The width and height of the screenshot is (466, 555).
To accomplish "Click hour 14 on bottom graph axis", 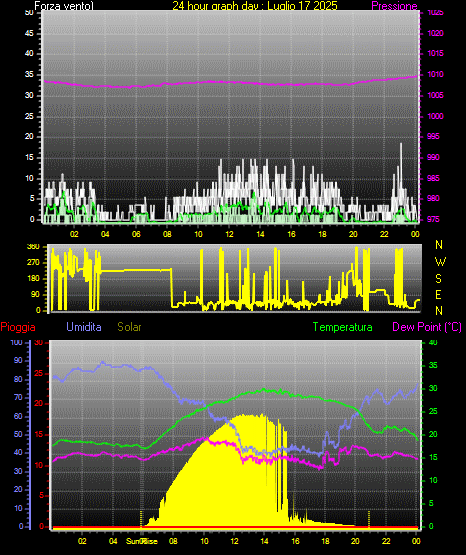I will click(264, 541).
